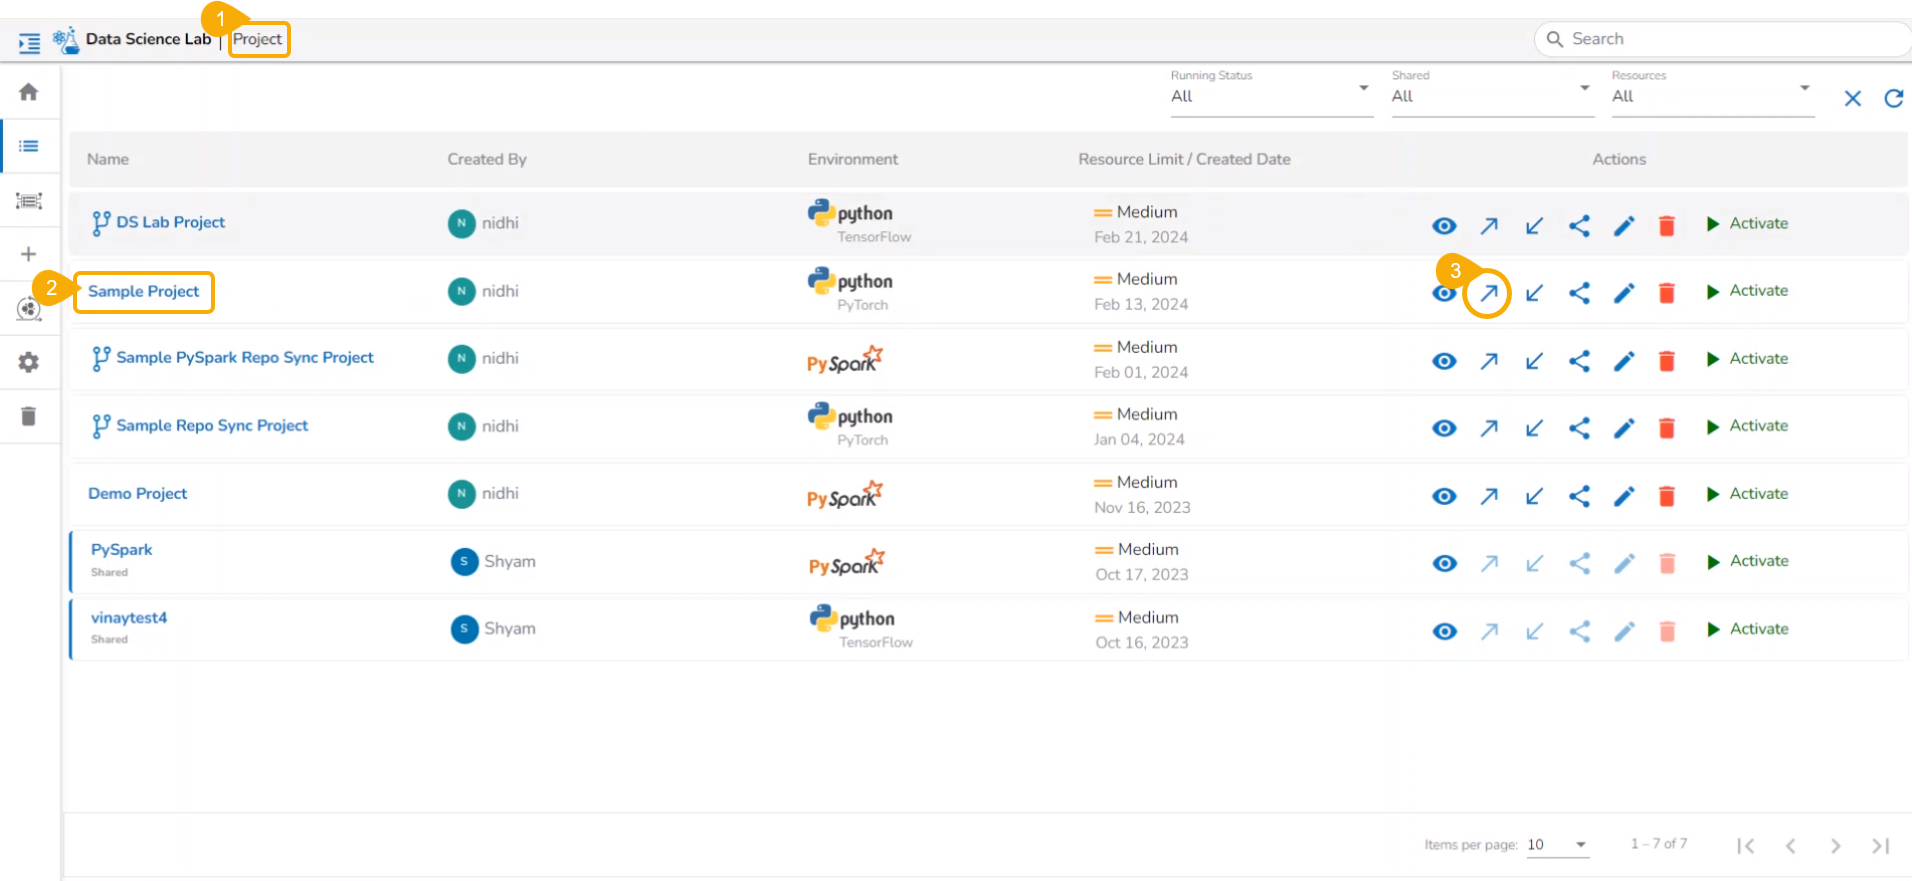Activate the Demo Project
The image size is (1912, 881).
[1747, 494]
